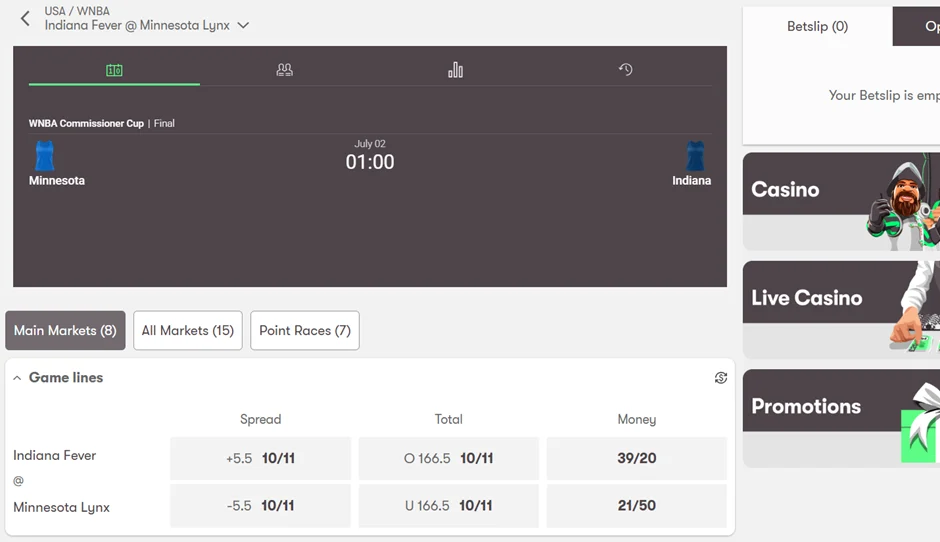Open the statistics bar chart icon tab
Screen dimensions: 940x542
[x=455, y=70]
